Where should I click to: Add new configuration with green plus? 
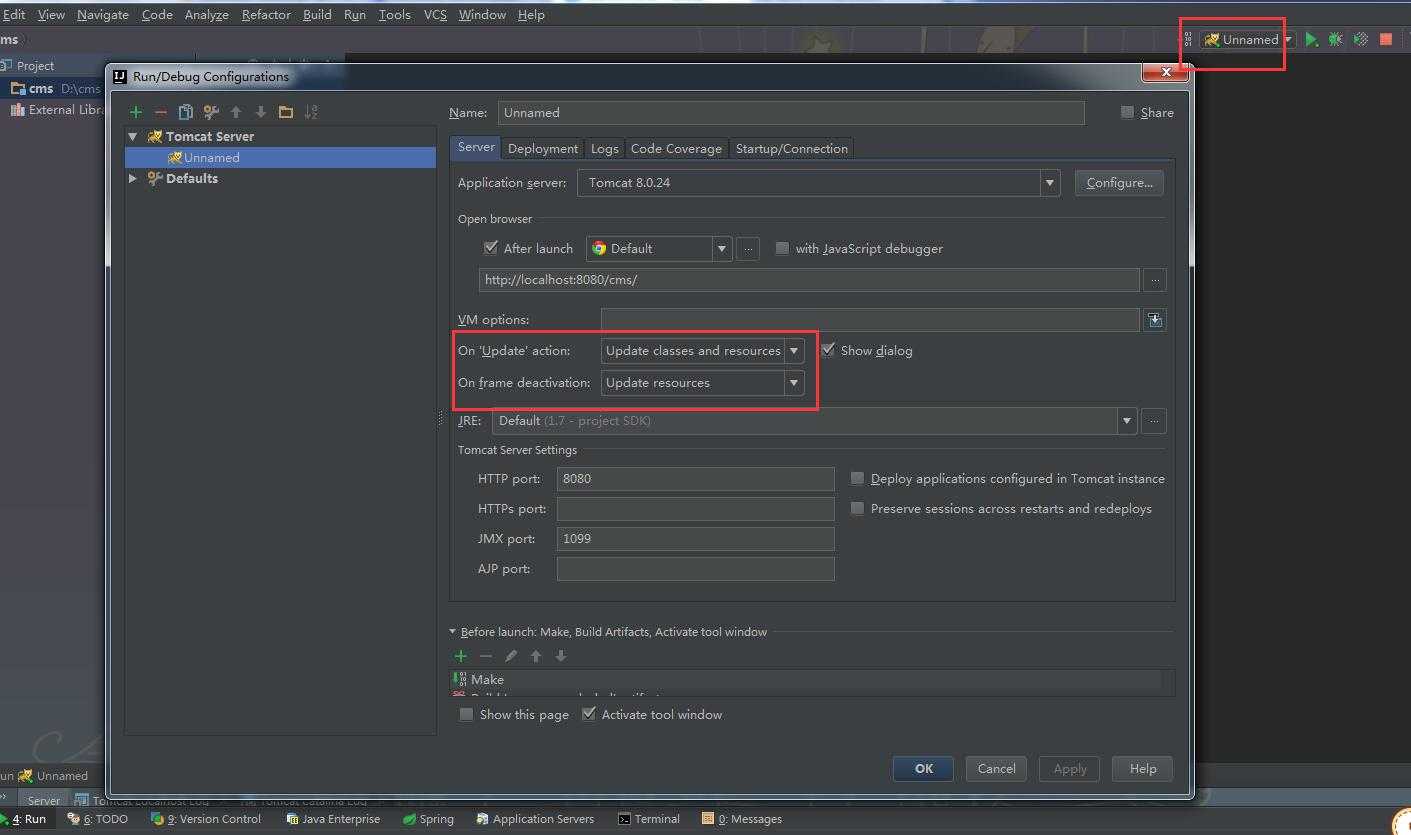[x=136, y=112]
